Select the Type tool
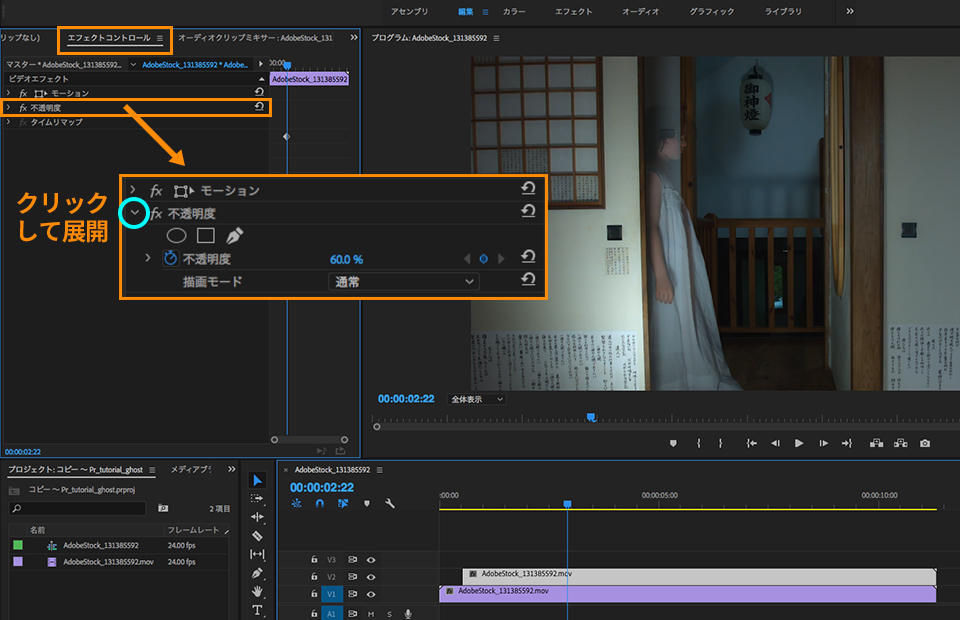The image size is (960, 620). click(x=258, y=610)
